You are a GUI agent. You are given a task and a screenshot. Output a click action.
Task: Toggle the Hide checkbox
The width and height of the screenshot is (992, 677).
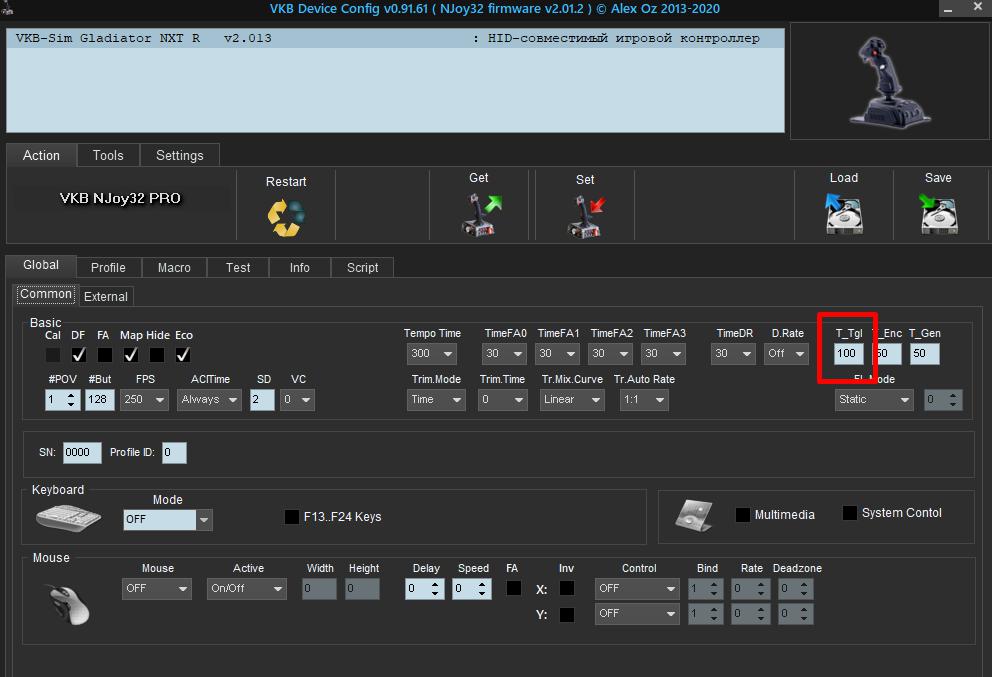tap(156, 355)
